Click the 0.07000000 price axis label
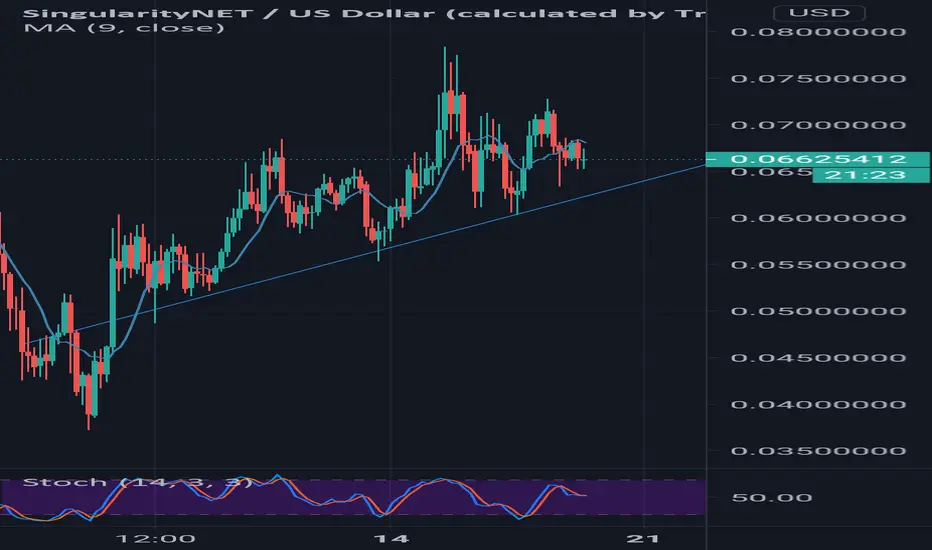 [818, 125]
